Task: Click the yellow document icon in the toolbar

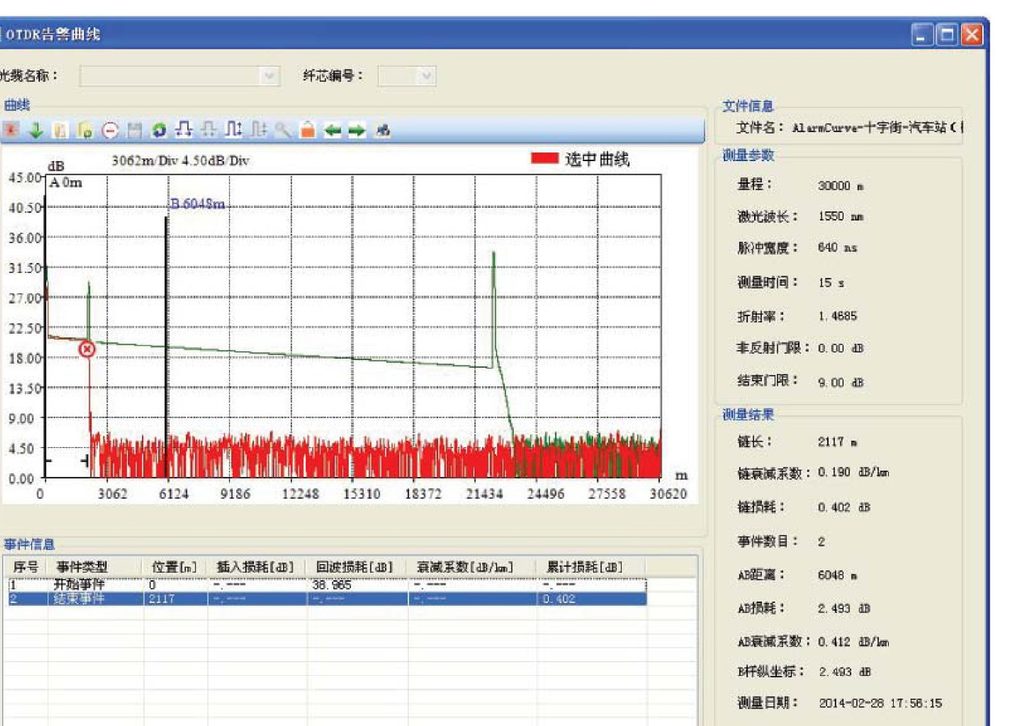Action: [60, 130]
